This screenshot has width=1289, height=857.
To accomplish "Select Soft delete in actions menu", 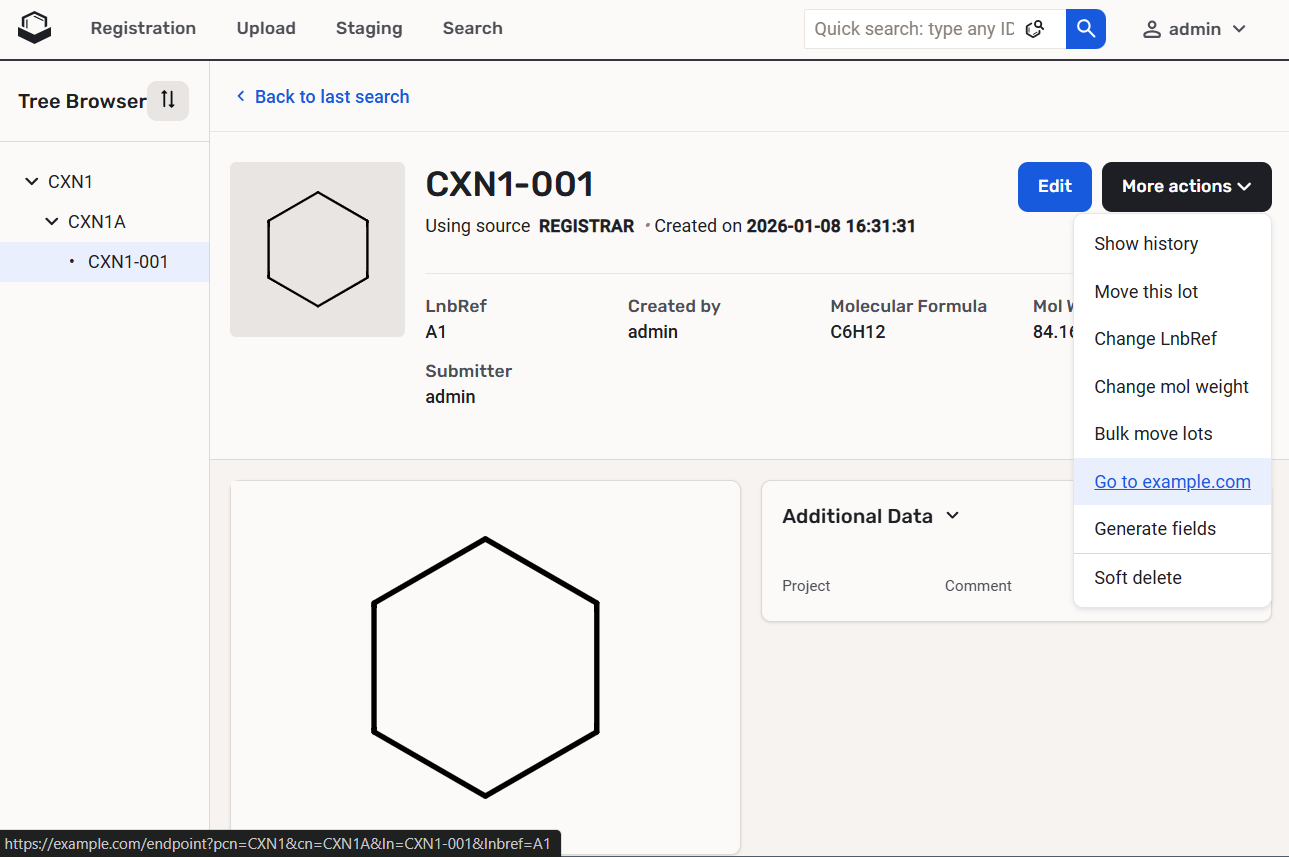I will [x=1137, y=578].
